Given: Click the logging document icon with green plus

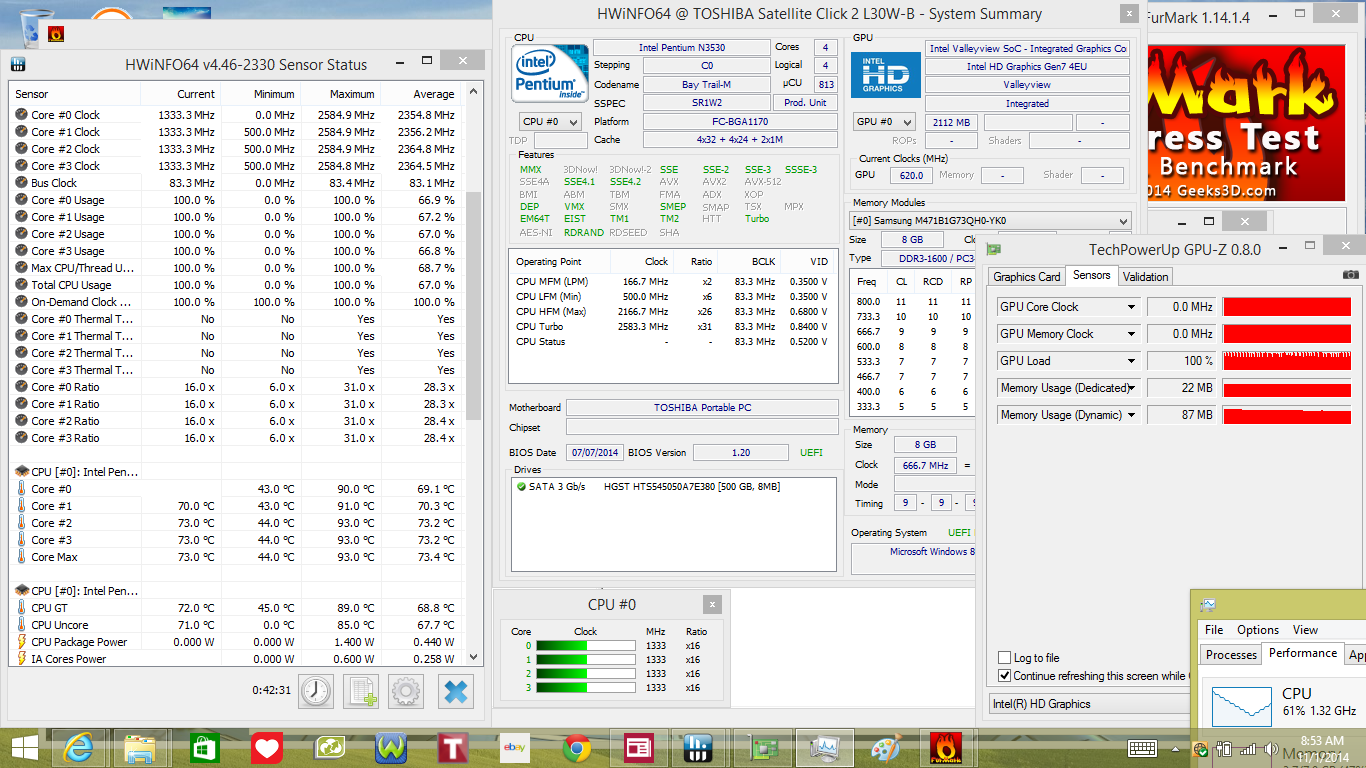Looking at the screenshot, I should click(x=361, y=691).
